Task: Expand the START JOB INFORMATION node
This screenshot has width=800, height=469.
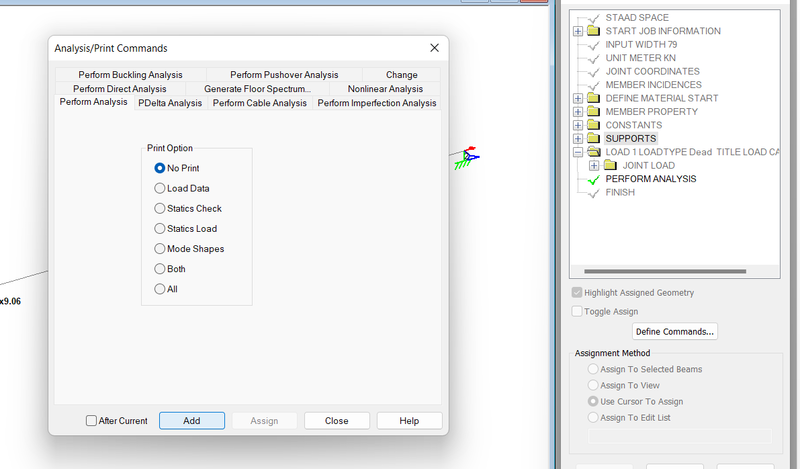Action: 578,31
